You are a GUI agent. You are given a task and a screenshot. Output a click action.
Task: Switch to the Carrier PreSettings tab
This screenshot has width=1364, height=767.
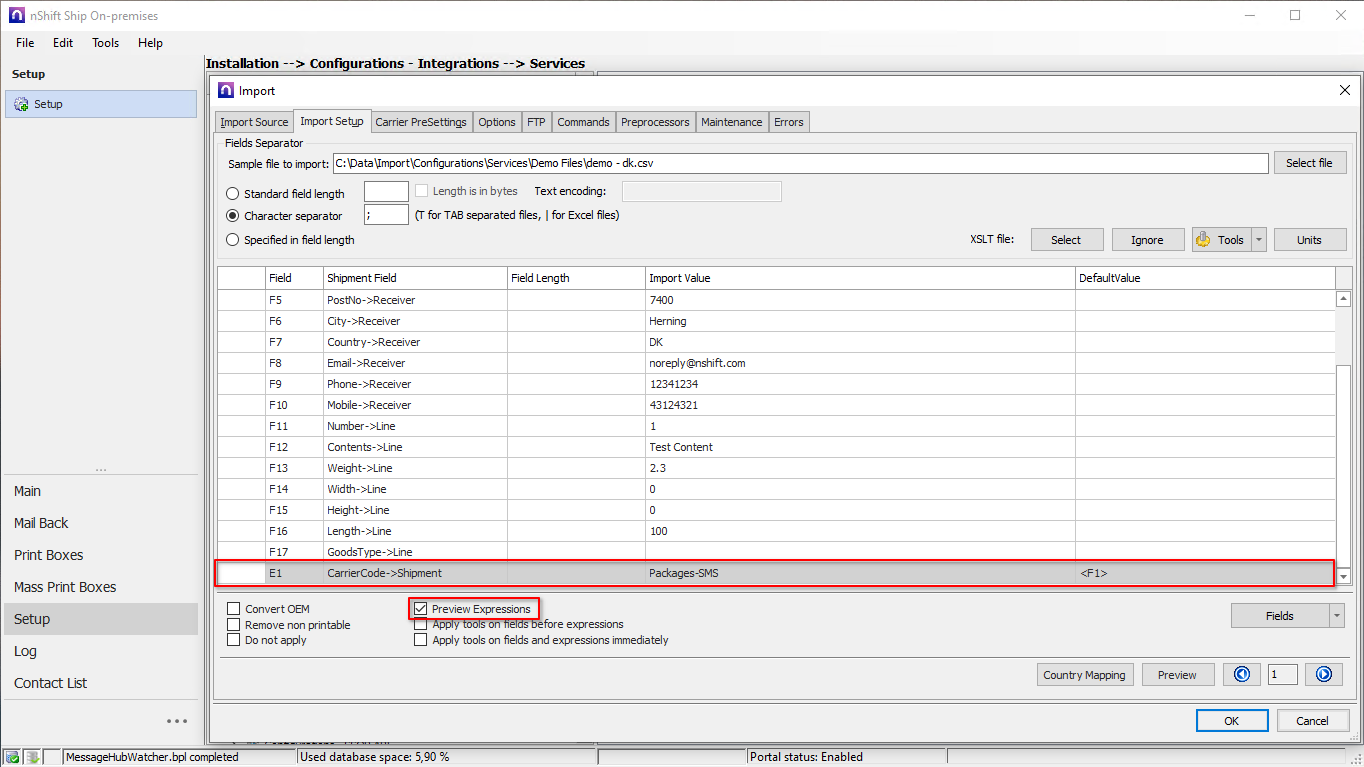coord(421,122)
